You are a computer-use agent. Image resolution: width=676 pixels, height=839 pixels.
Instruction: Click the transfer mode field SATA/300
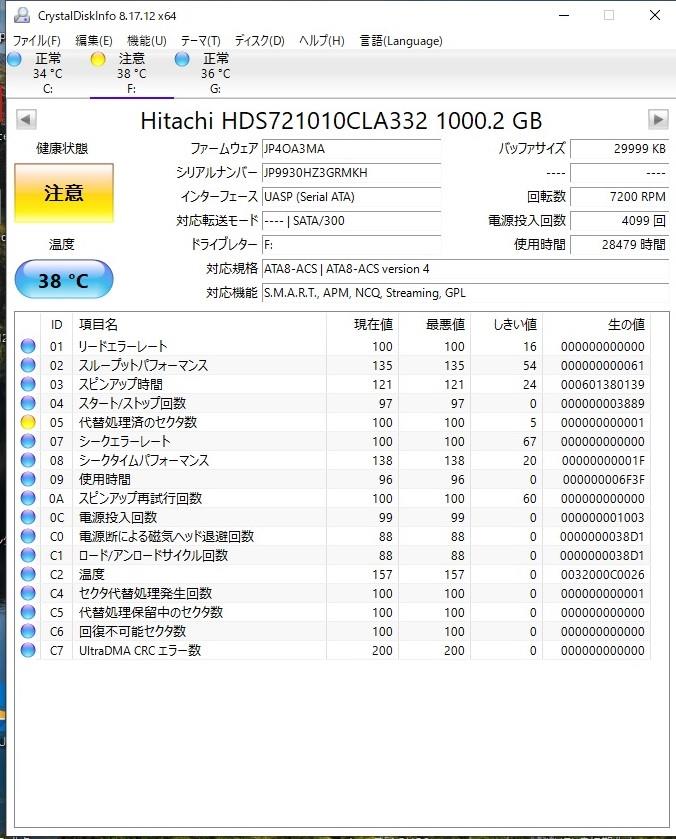tap(351, 220)
